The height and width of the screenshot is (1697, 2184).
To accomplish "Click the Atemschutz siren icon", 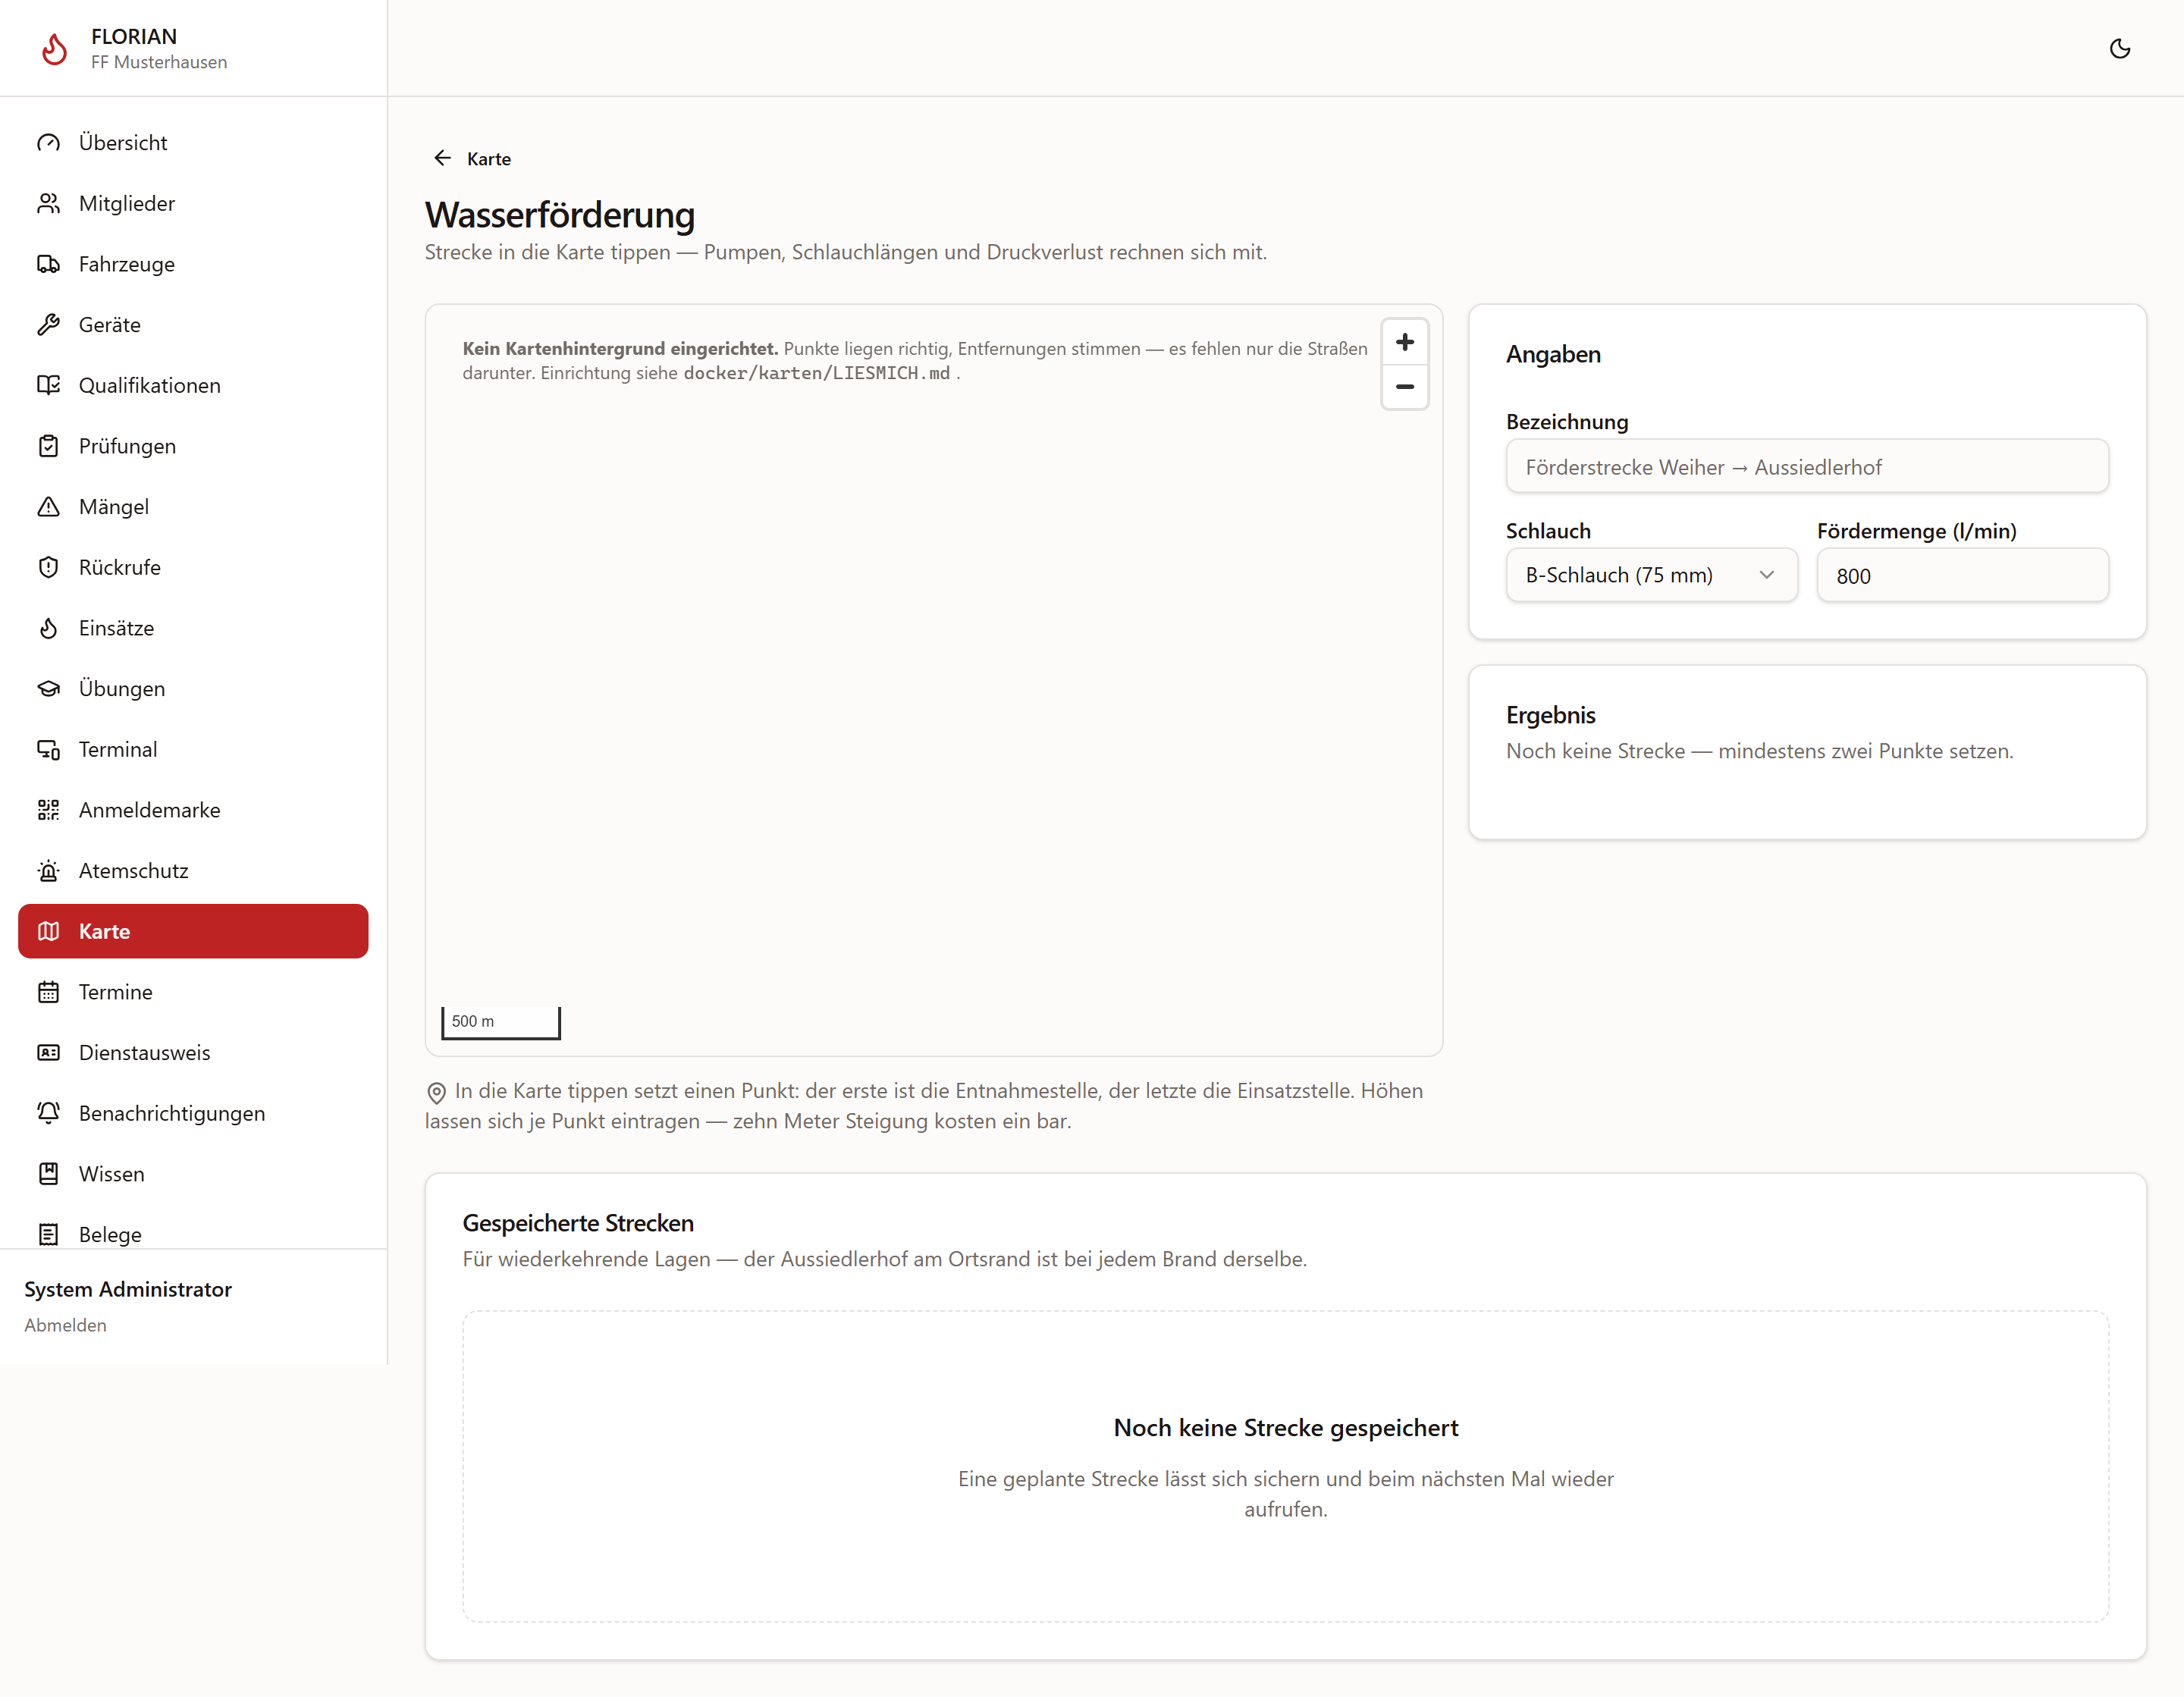I will coord(48,871).
